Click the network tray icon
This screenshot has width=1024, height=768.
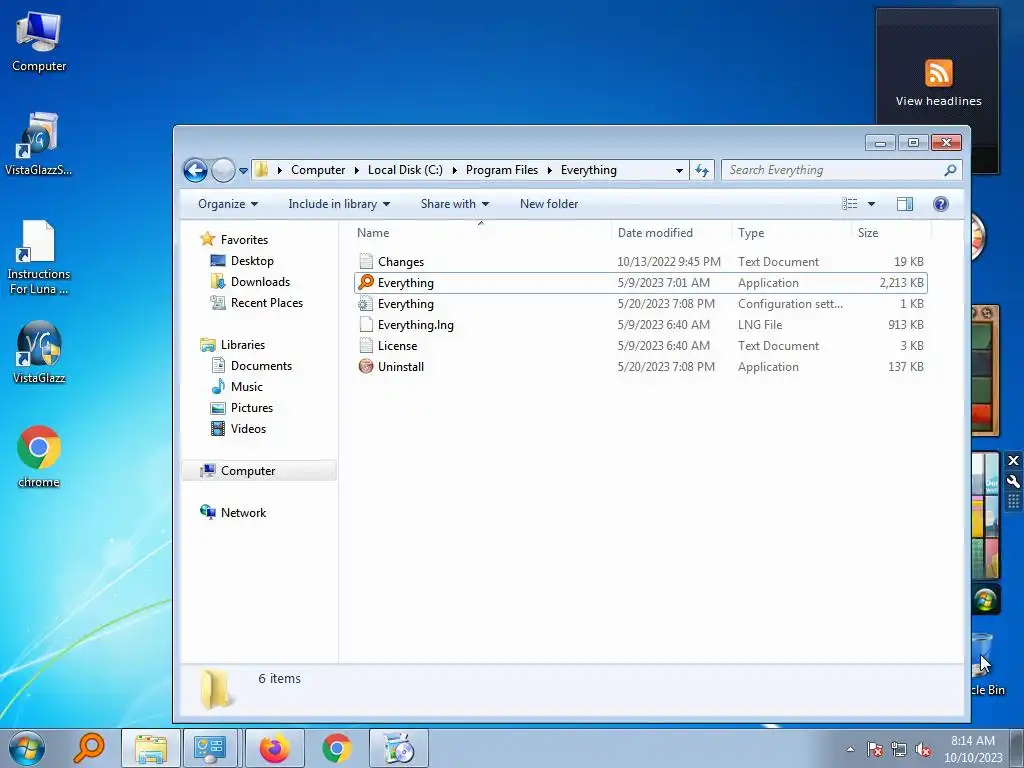(x=899, y=749)
